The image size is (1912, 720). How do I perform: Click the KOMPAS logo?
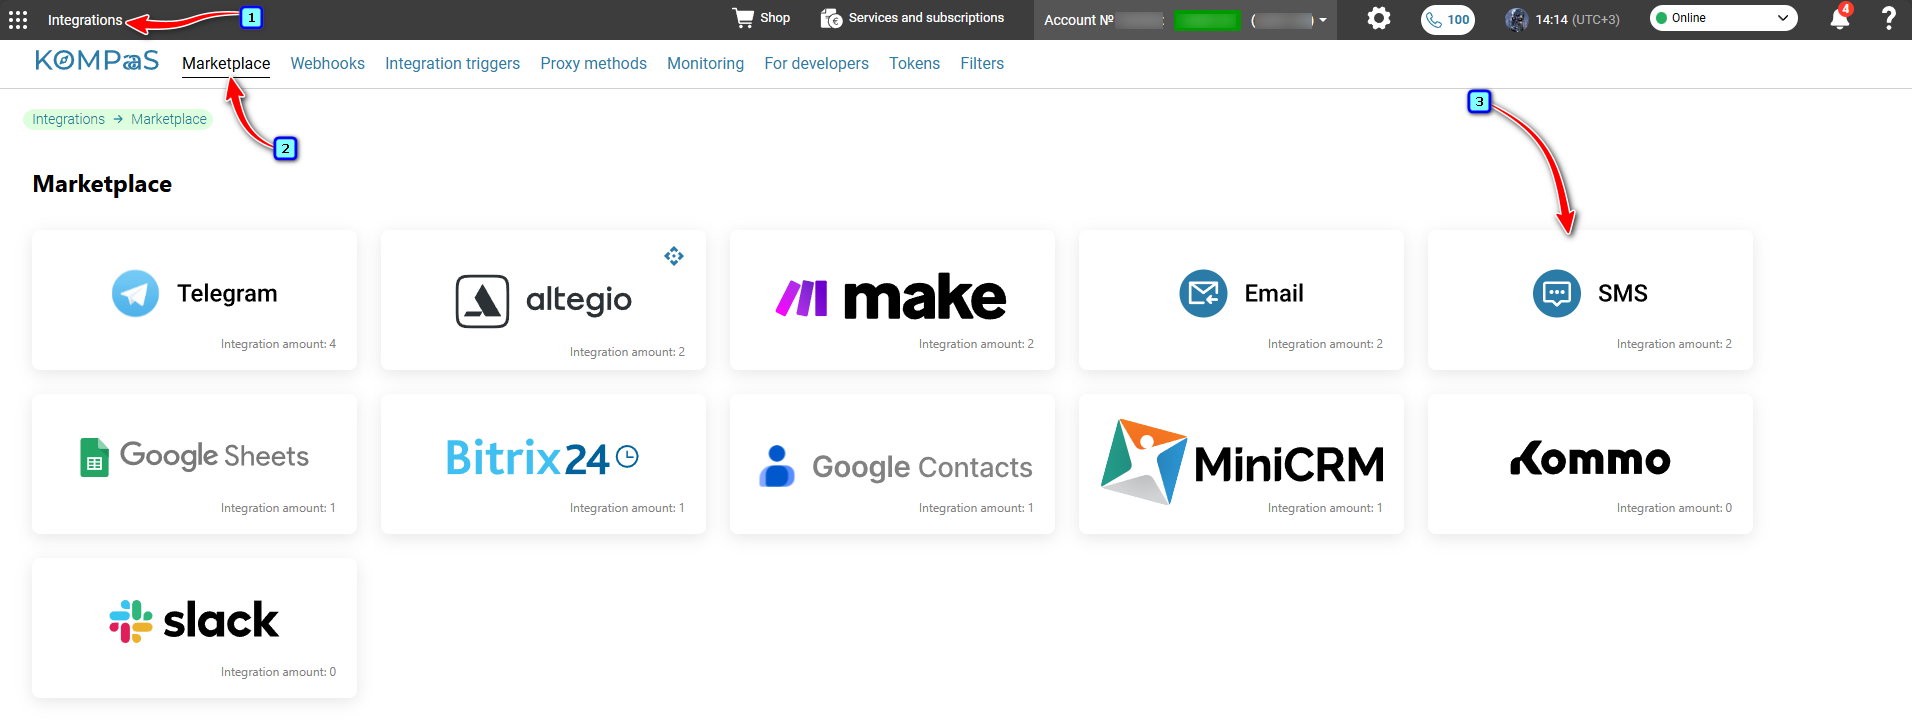click(97, 61)
